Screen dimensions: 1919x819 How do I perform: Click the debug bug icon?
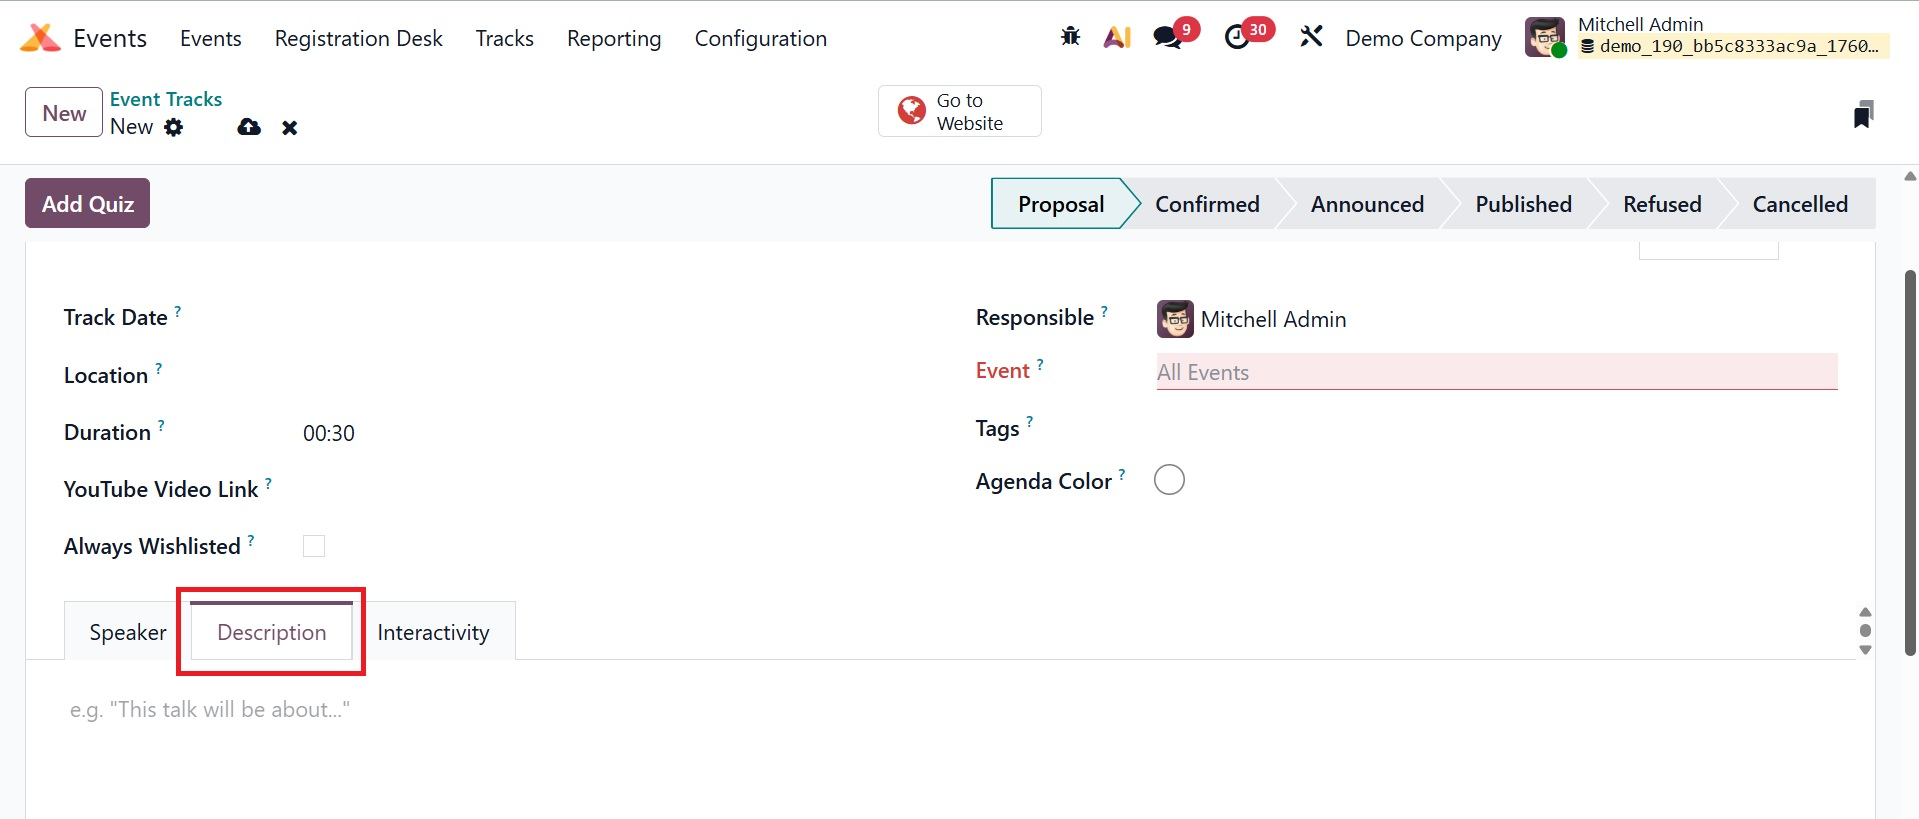(x=1070, y=37)
